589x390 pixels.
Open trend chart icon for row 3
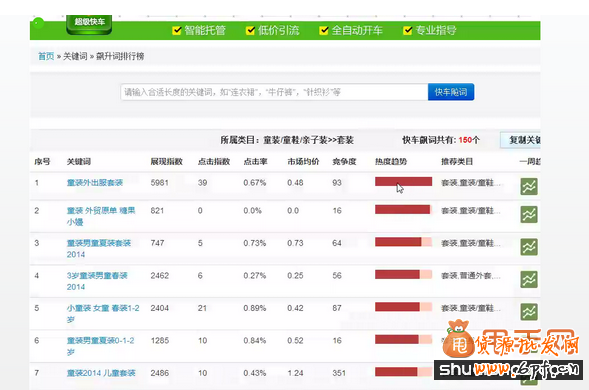(x=529, y=247)
